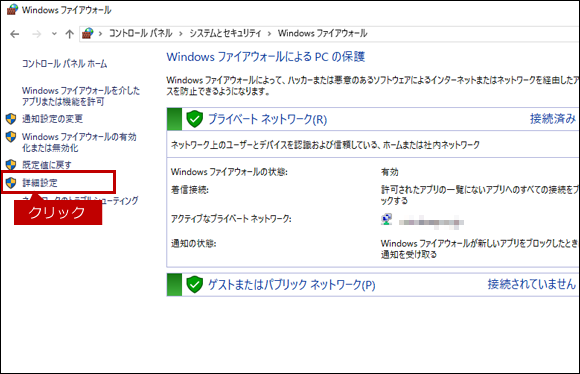Viewport: 580px width, 374px height.
Task: Expand chevron after コントロール パネル breadcrumb
Action: pyautogui.click(x=181, y=34)
